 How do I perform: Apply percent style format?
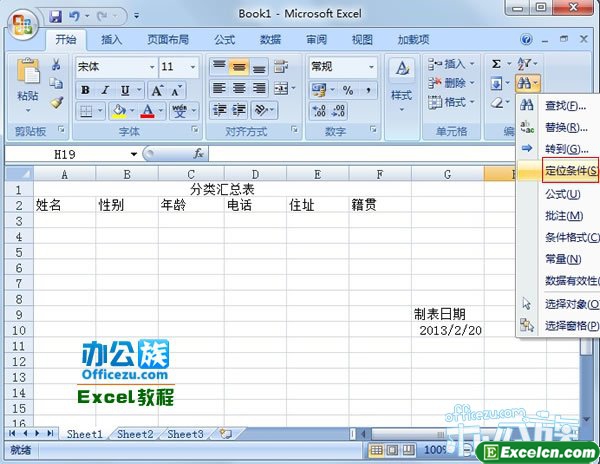coord(348,90)
